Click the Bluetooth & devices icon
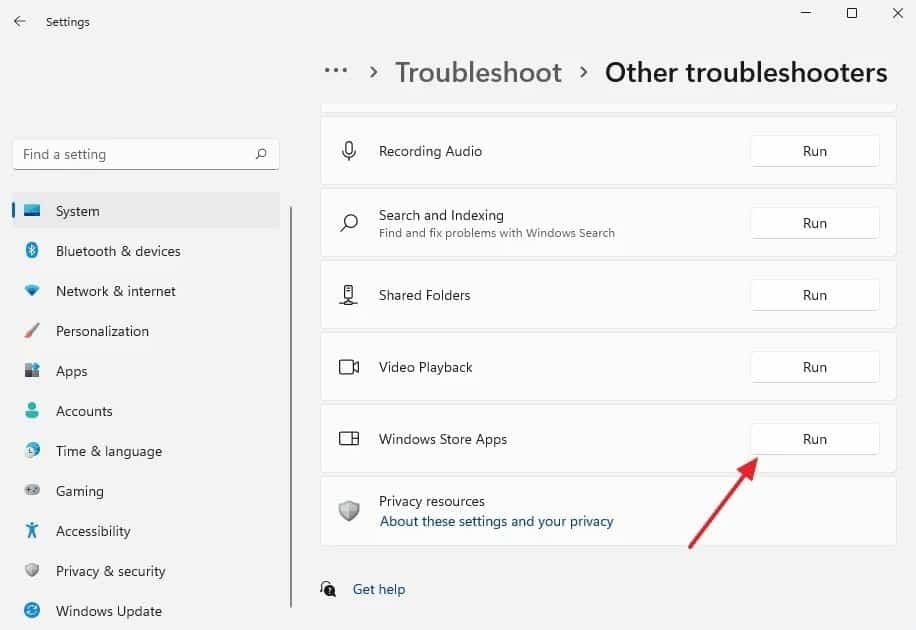The width and height of the screenshot is (916, 630). [x=32, y=251]
